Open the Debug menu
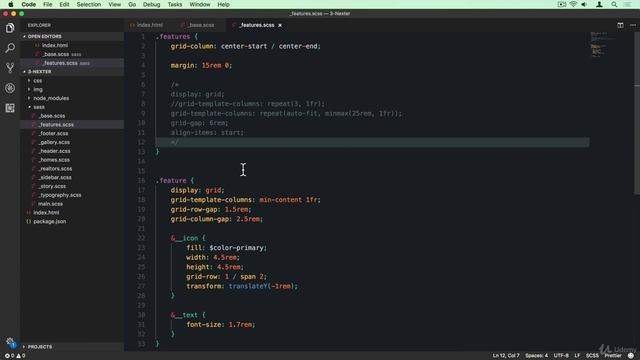Viewport: 640px width, 360px height. 151,4
